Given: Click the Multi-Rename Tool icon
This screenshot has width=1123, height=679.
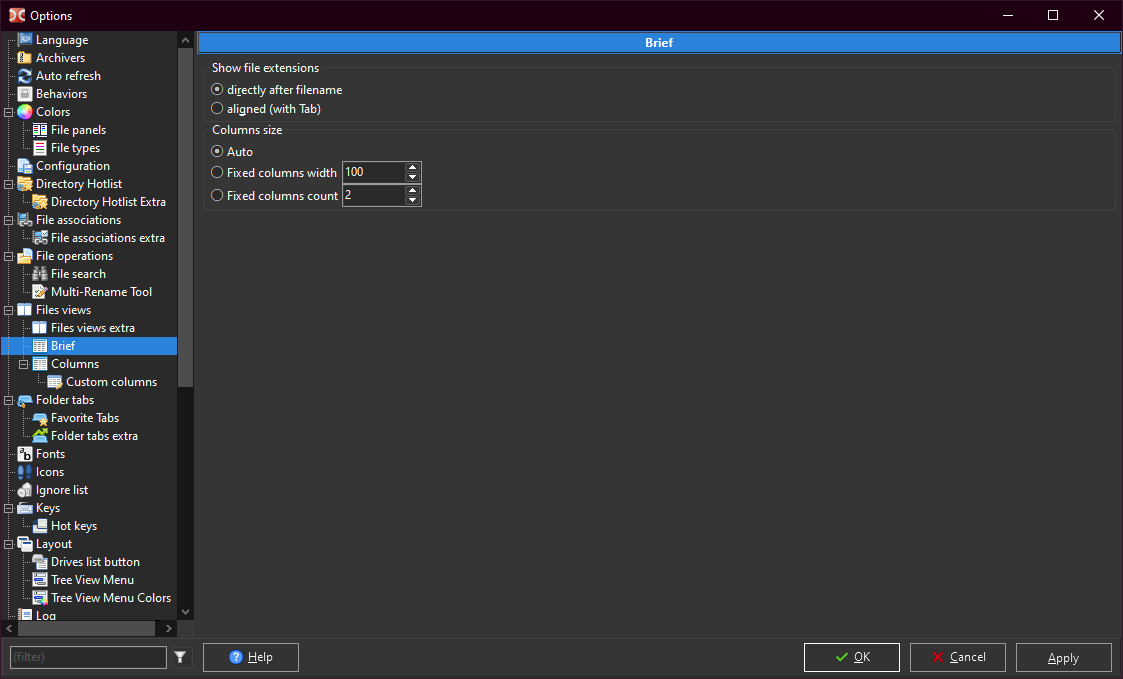Looking at the screenshot, I should point(40,292).
